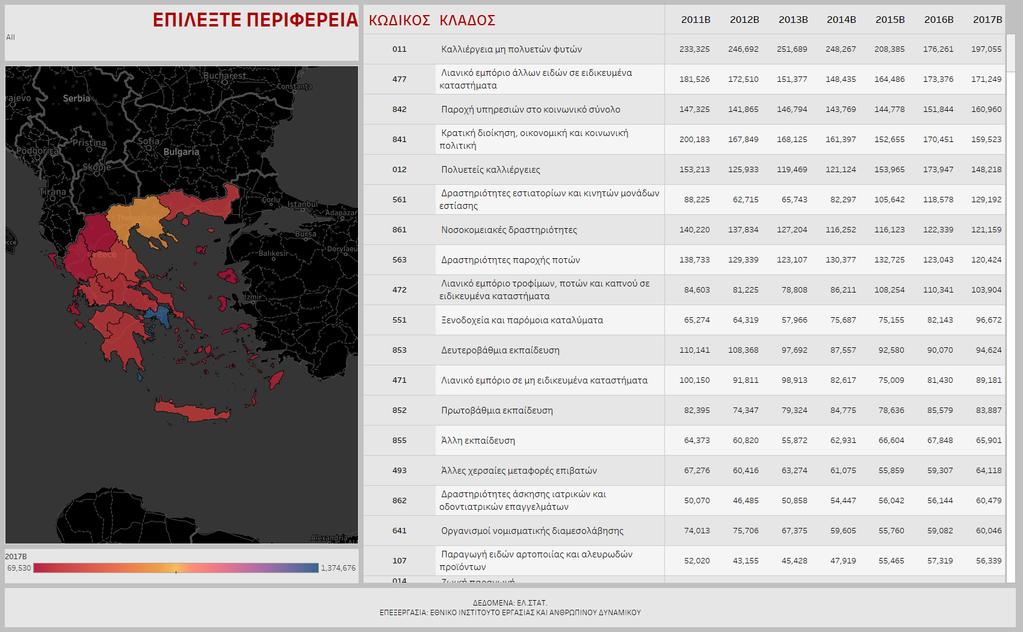Viewport: 1023px width, 632px height.
Task: Click cell value 129,192
Action: coord(986,200)
